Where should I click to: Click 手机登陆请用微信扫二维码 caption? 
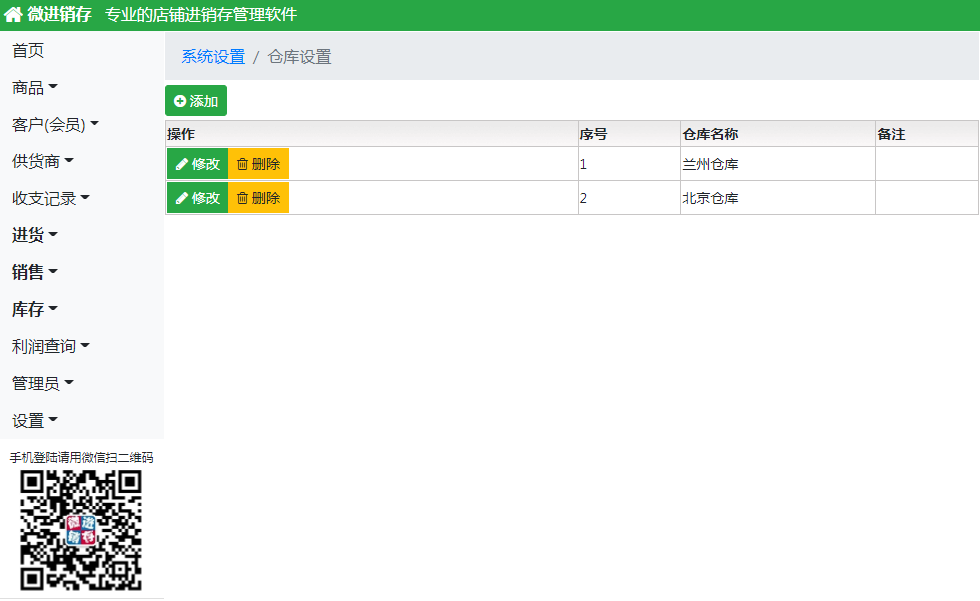point(81,457)
